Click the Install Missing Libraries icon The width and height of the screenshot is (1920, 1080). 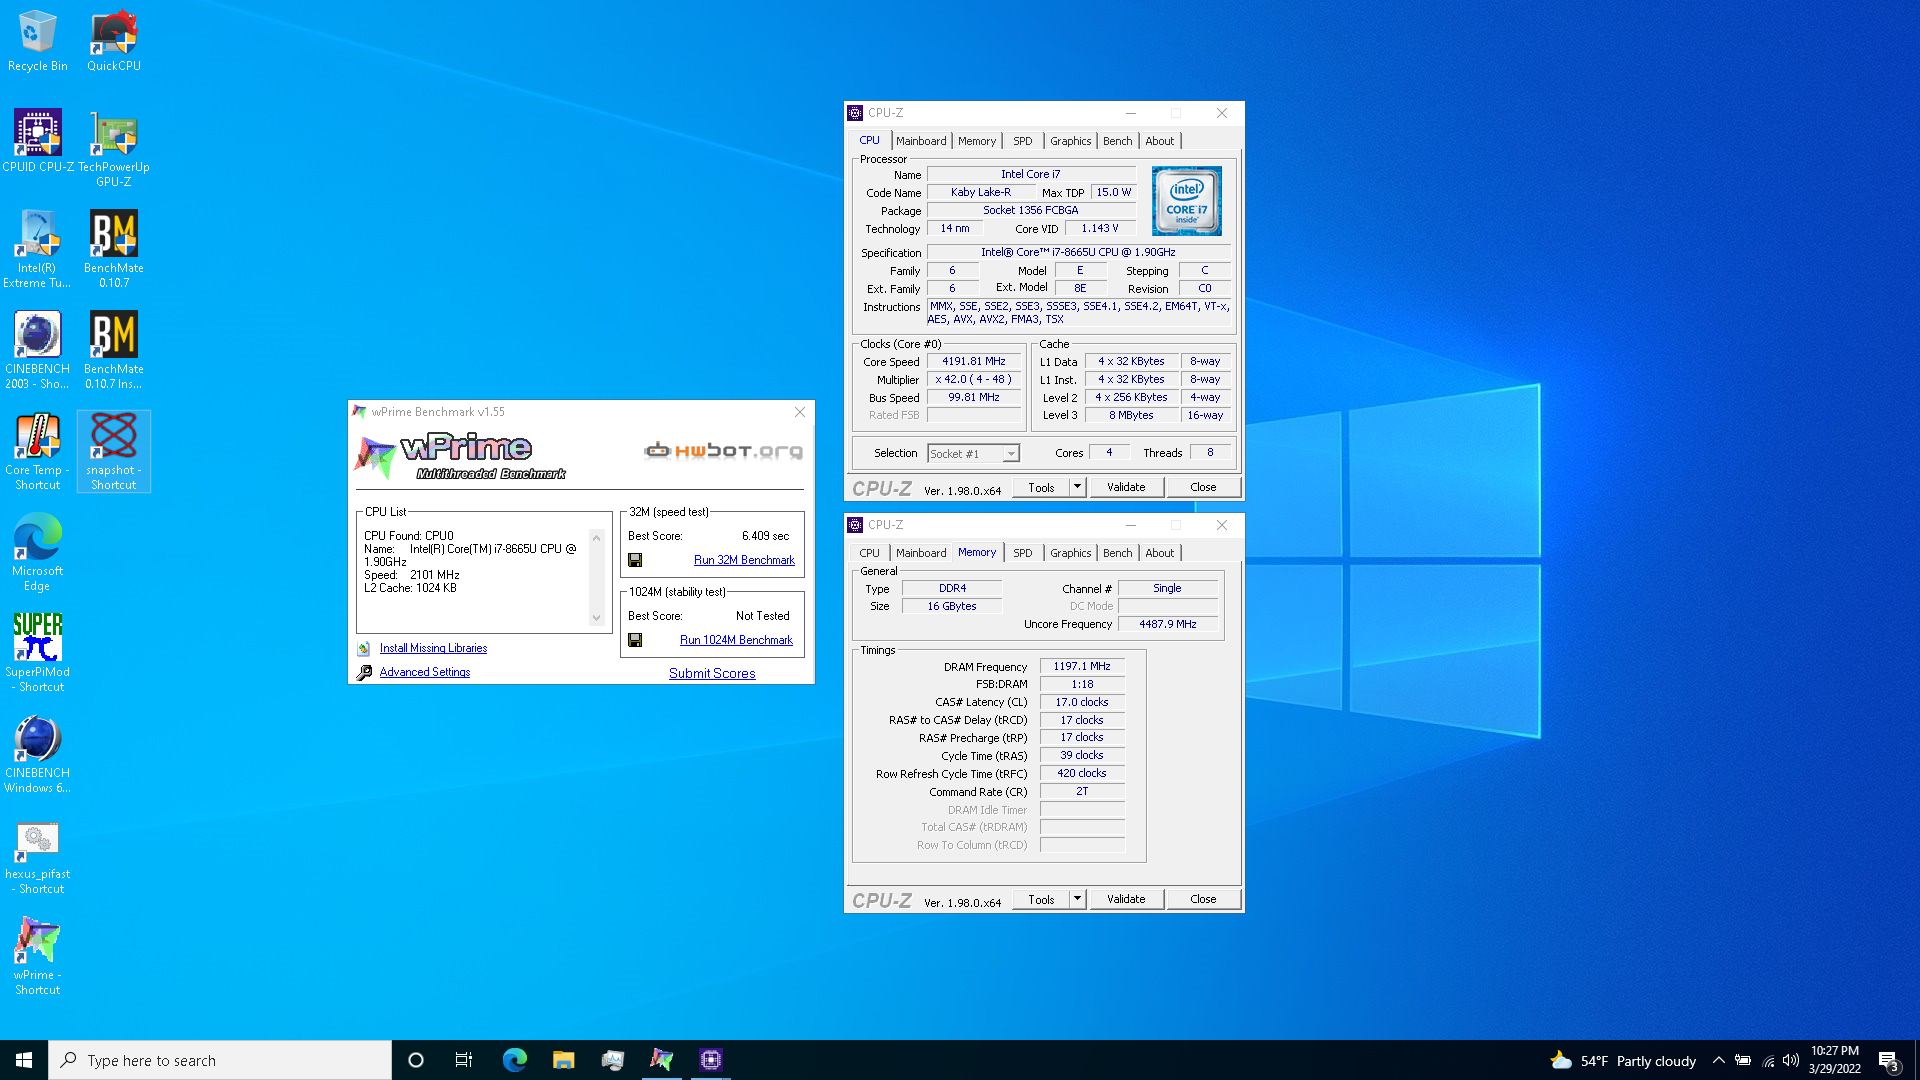pos(364,649)
